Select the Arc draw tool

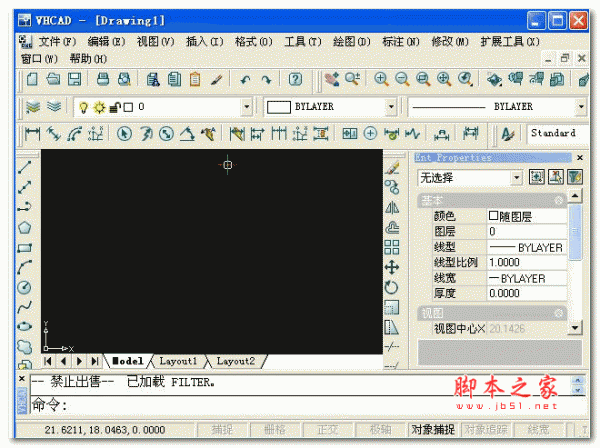(x=24, y=267)
